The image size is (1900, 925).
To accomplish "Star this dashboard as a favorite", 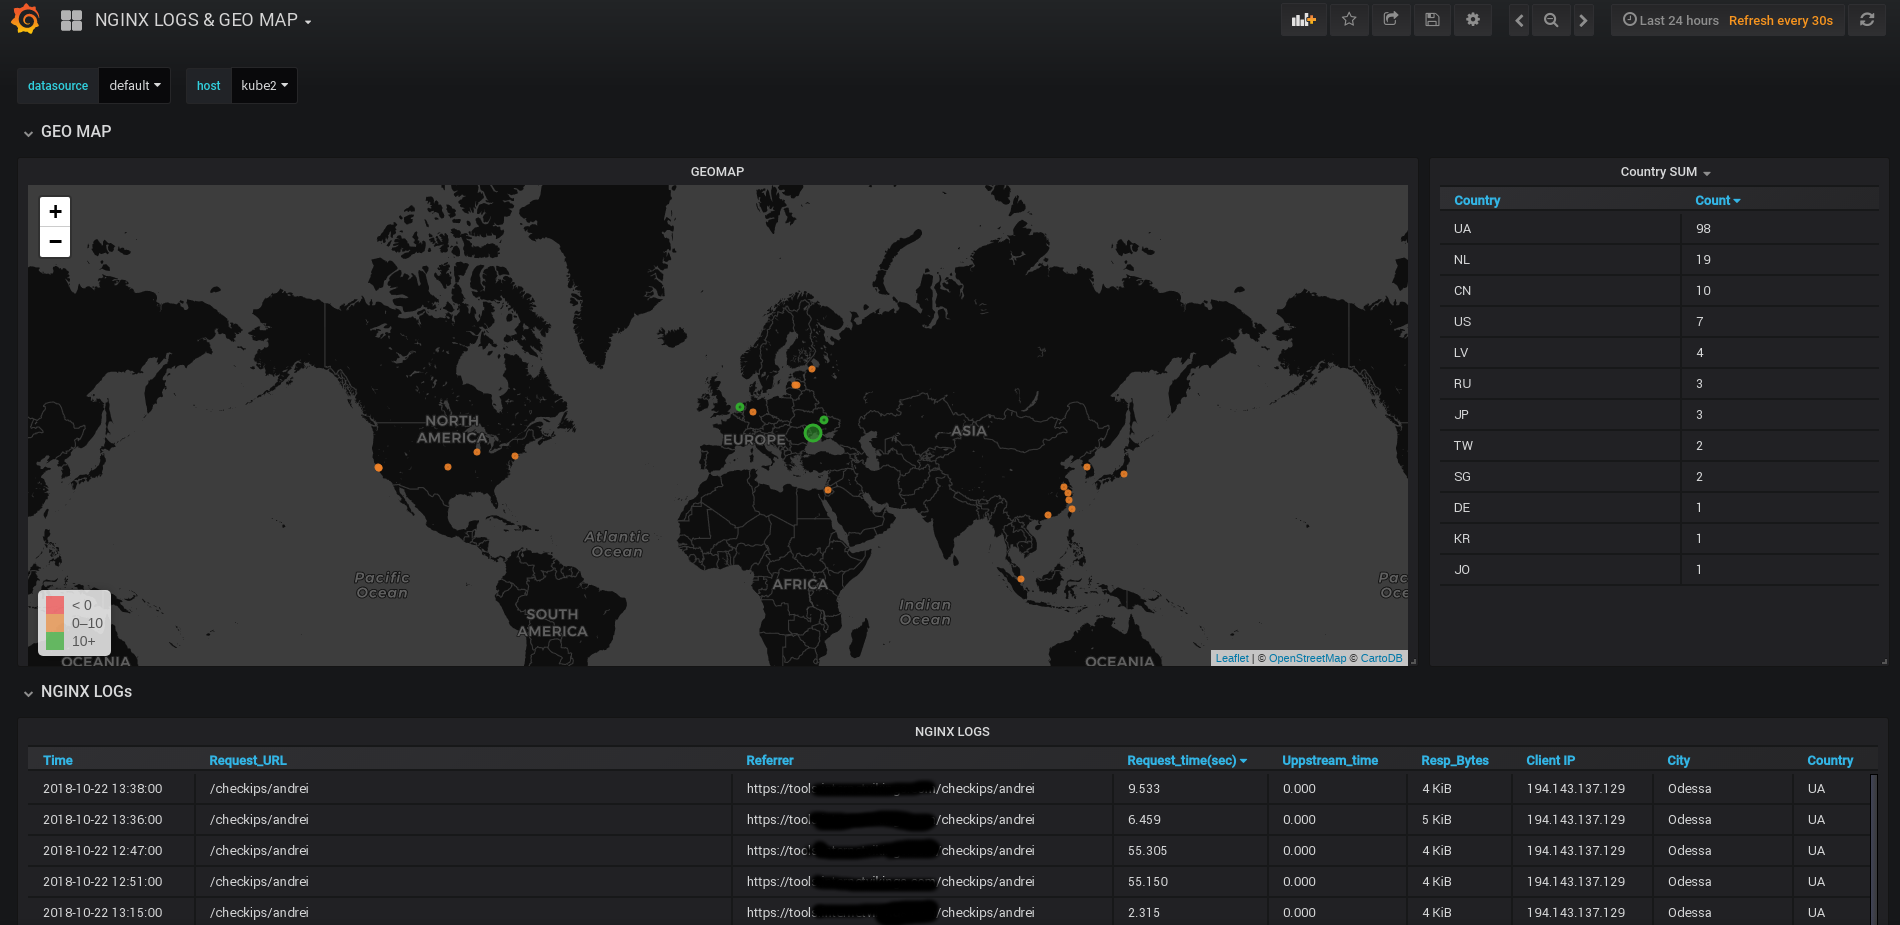I will click(1349, 20).
